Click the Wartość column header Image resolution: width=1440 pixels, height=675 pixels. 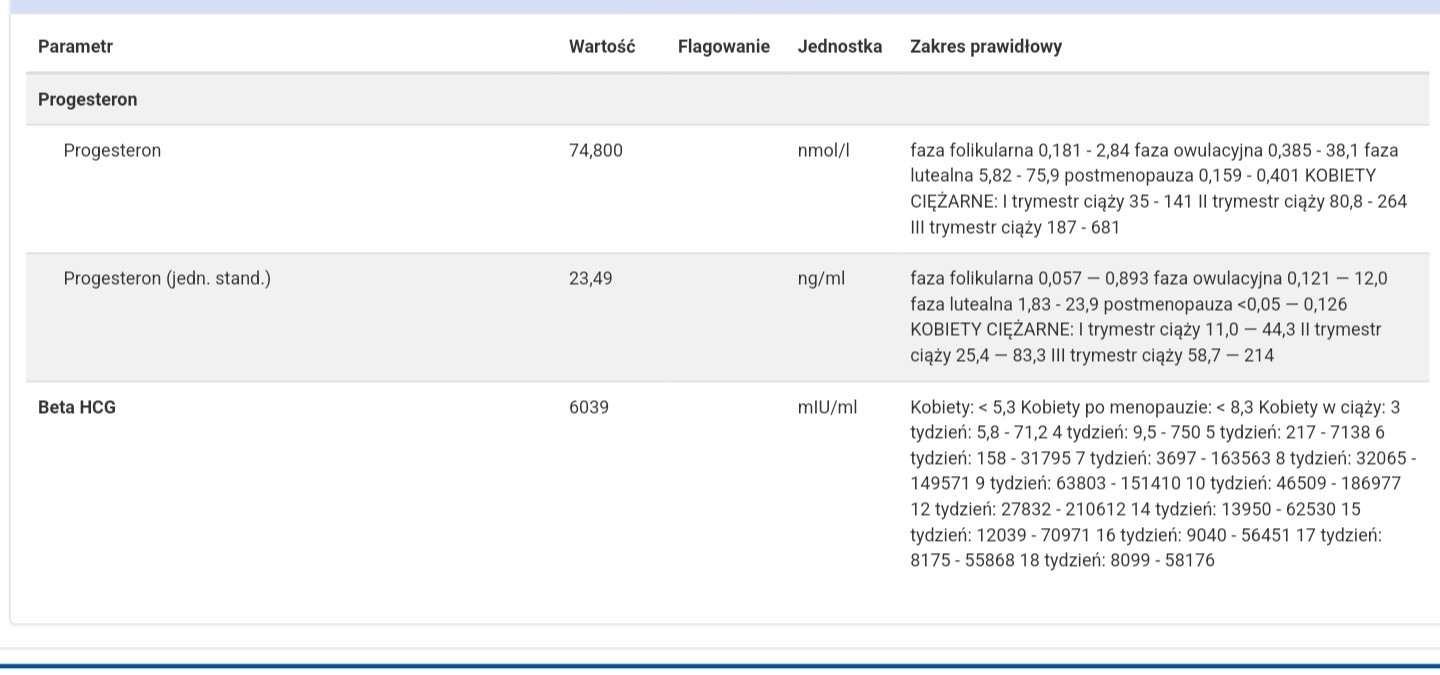(x=602, y=47)
